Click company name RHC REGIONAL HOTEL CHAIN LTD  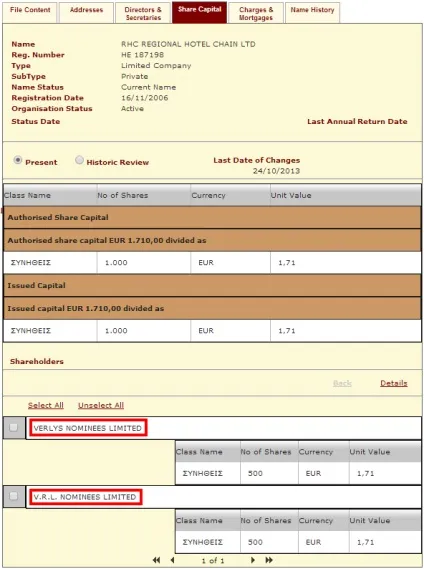tap(188, 44)
